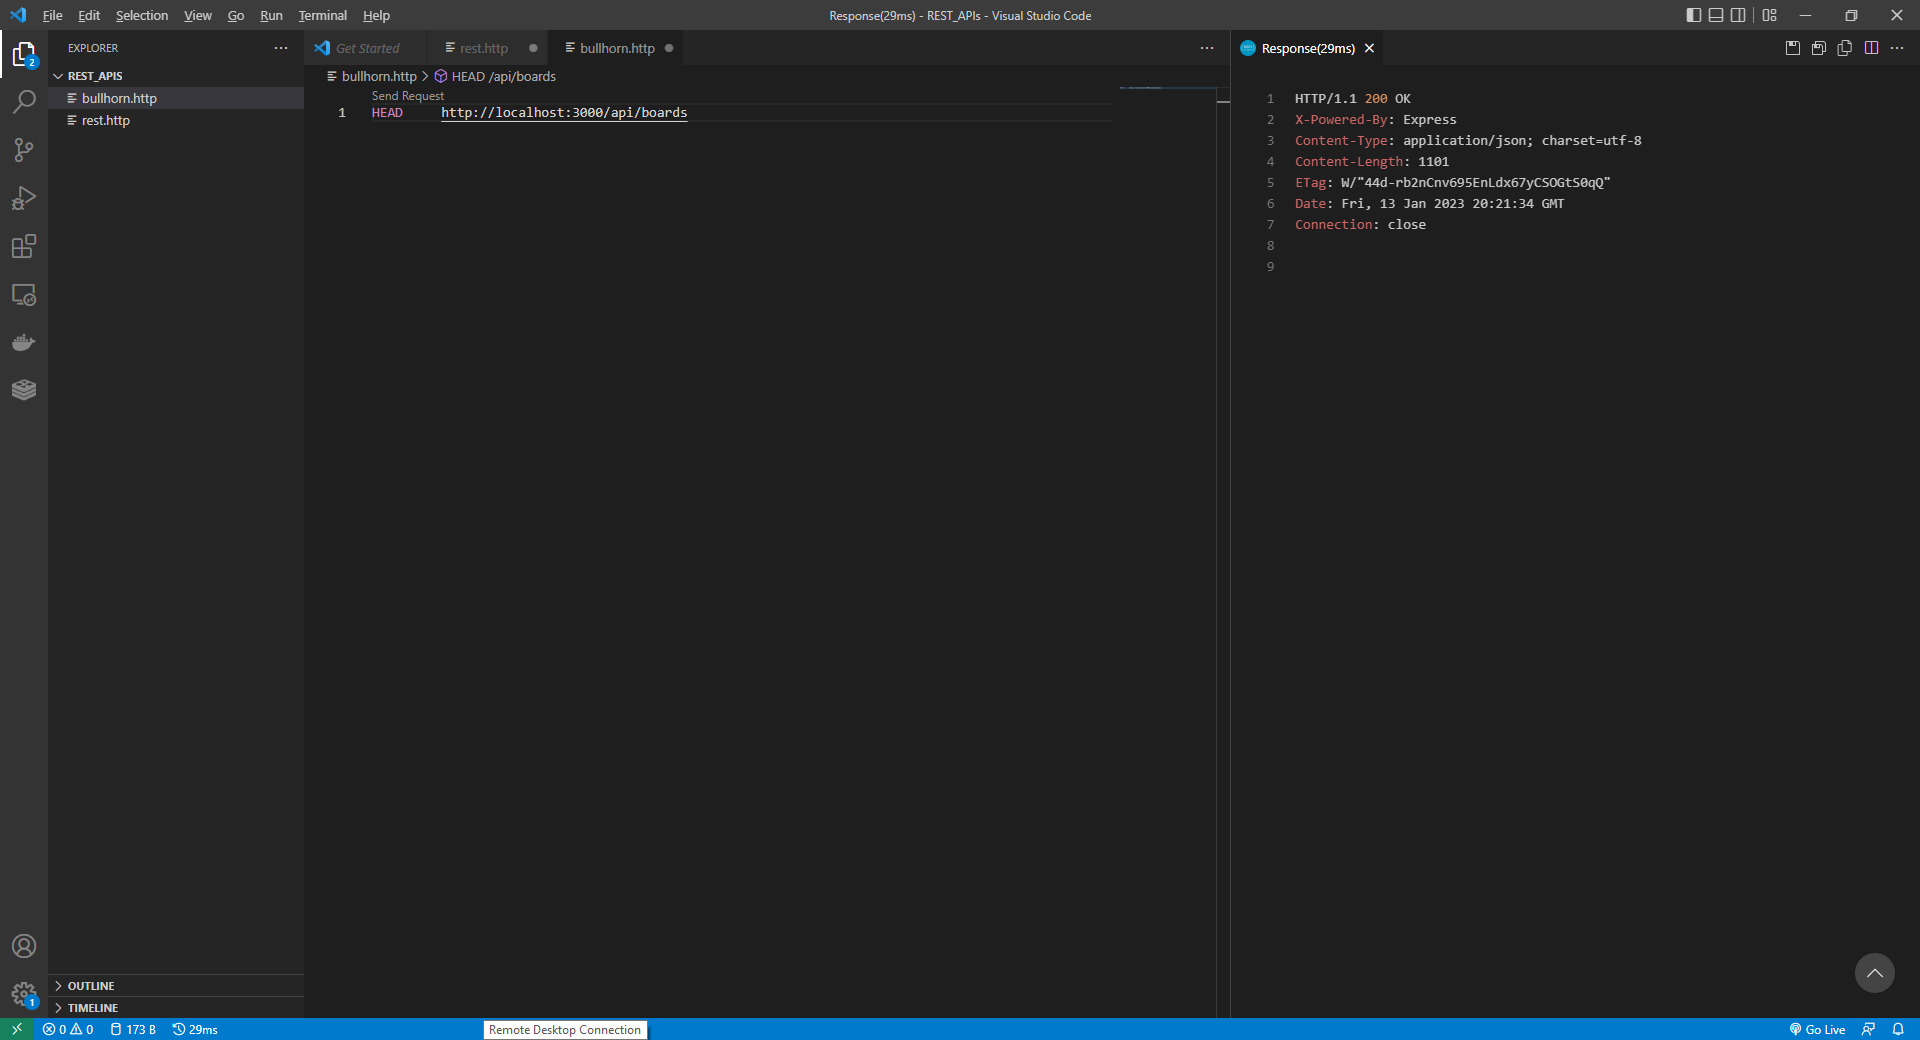Viewport: 1920px width, 1040px height.
Task: Open Run and Debug view icon
Action: pos(24,198)
